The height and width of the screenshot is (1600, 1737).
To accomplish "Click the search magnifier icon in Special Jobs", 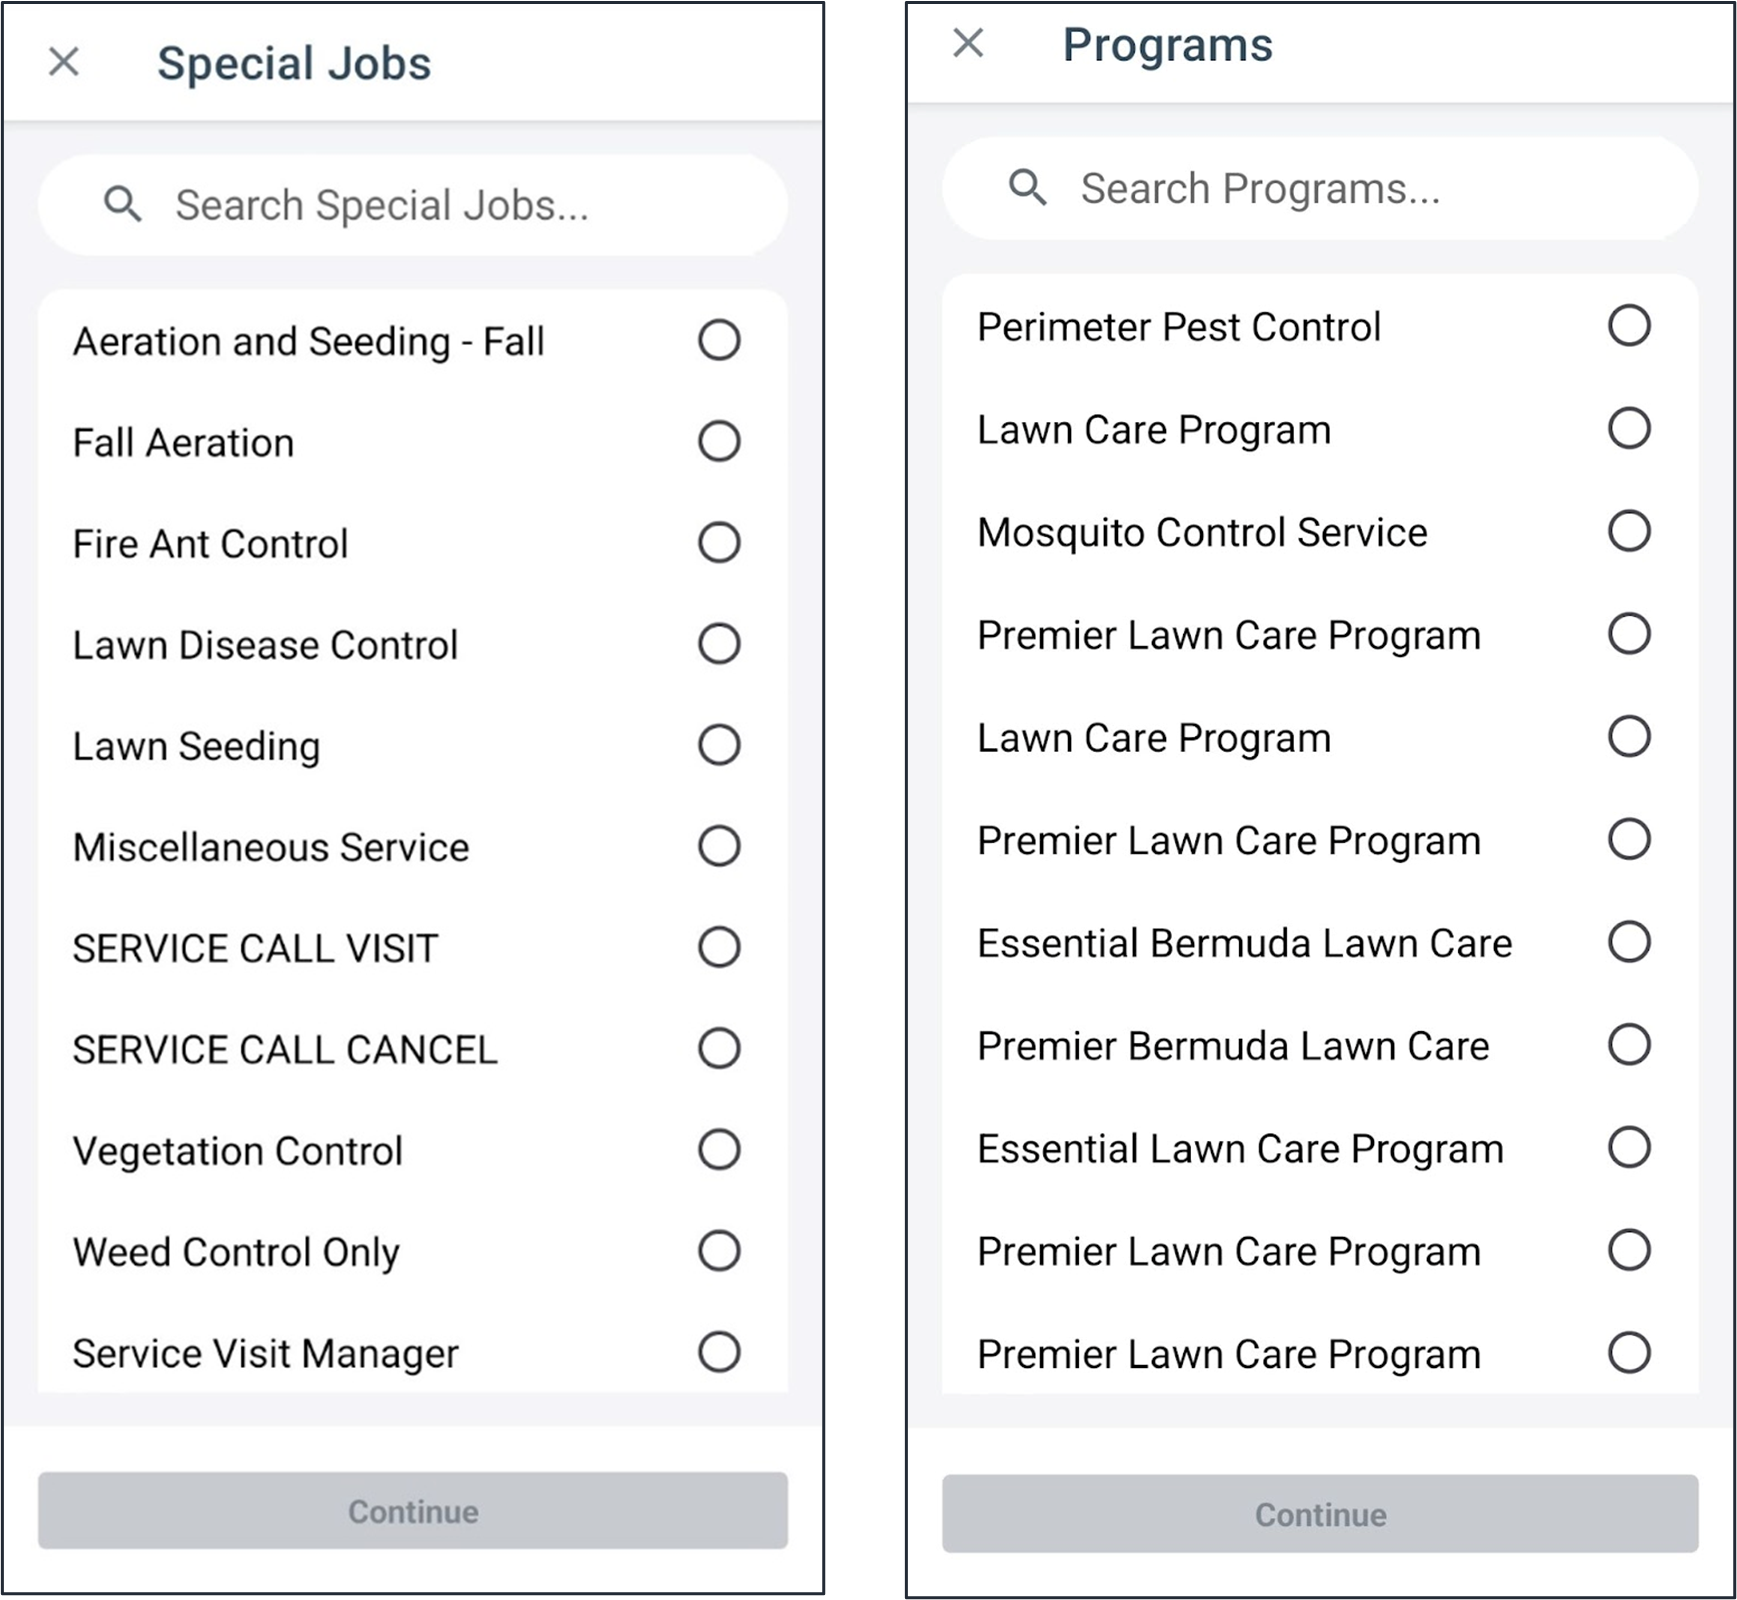I will (122, 203).
